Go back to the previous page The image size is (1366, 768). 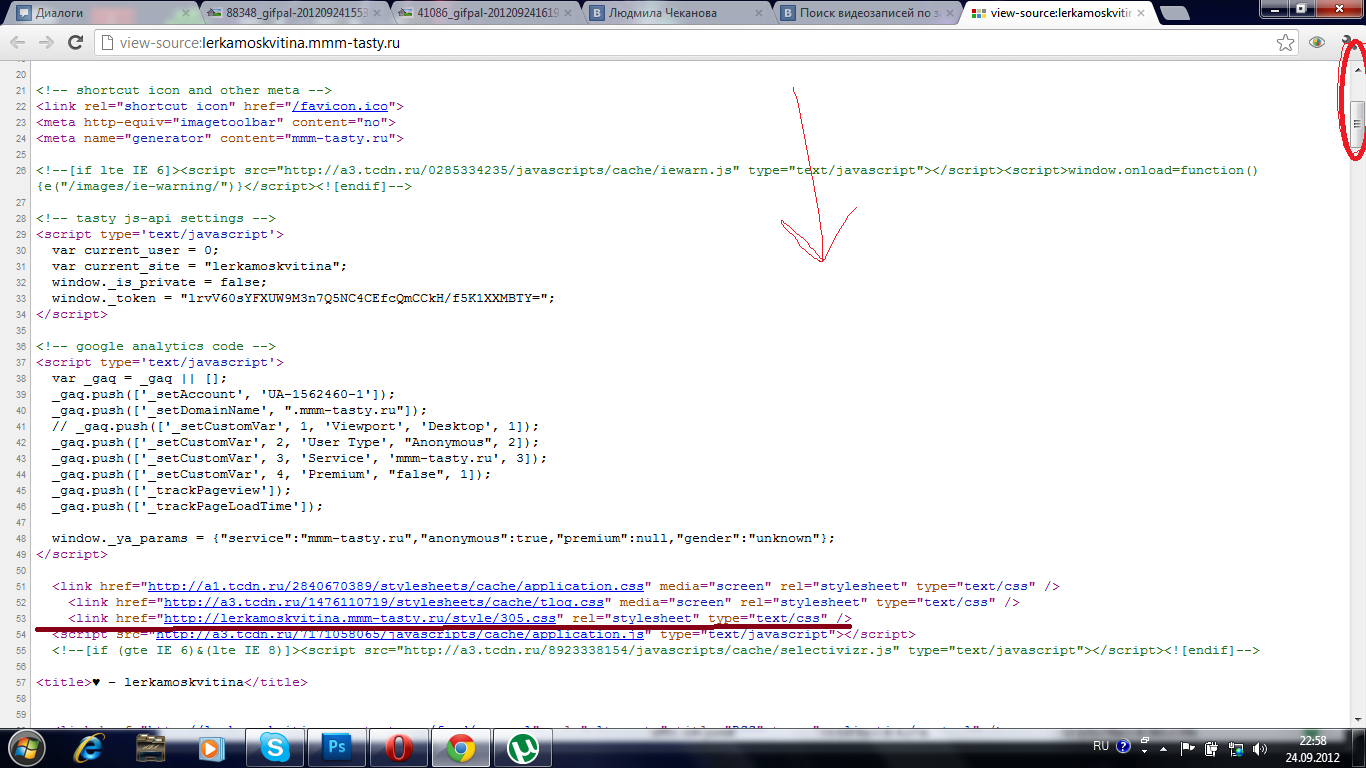[18, 43]
